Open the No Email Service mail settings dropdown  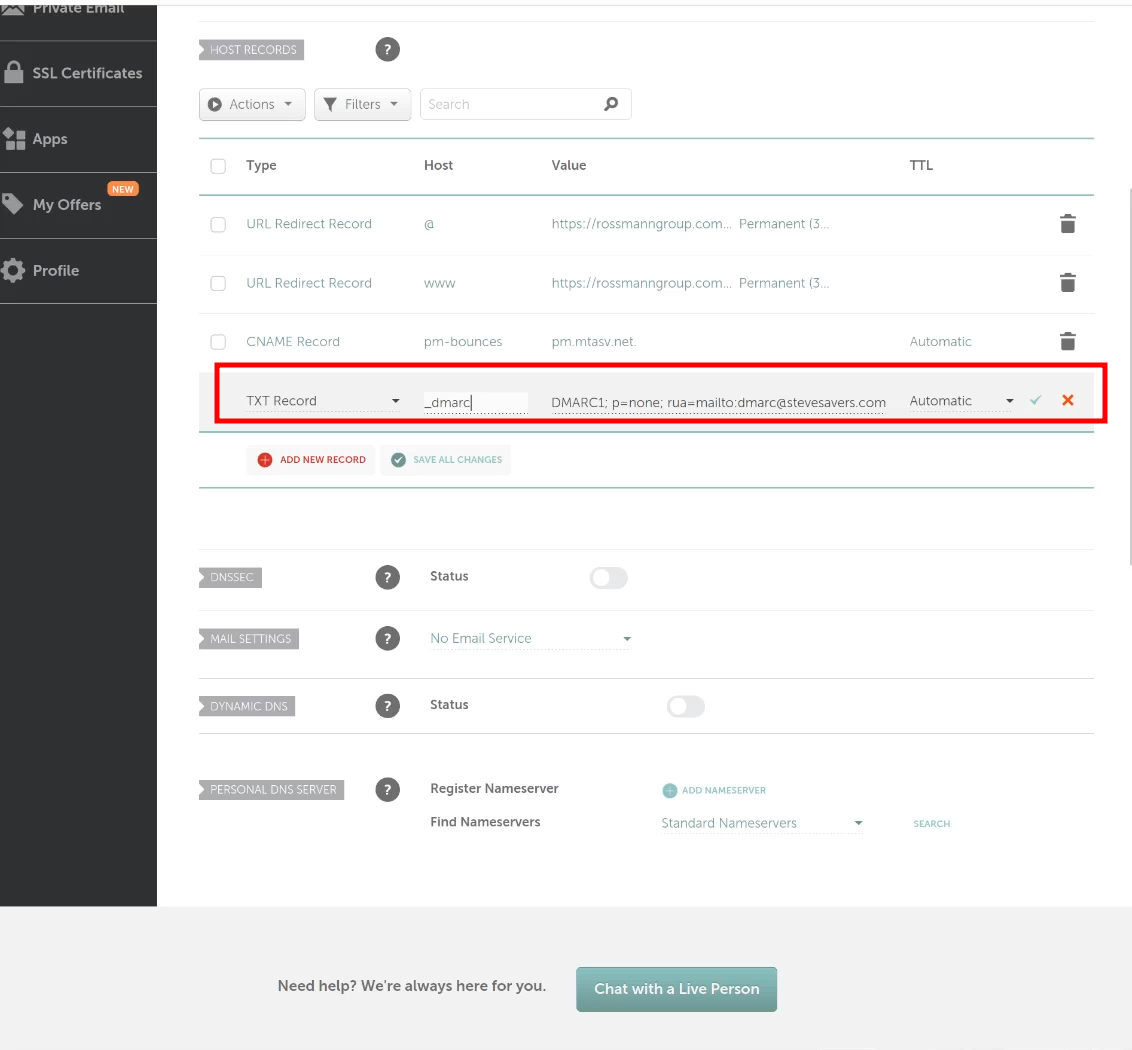(531, 638)
